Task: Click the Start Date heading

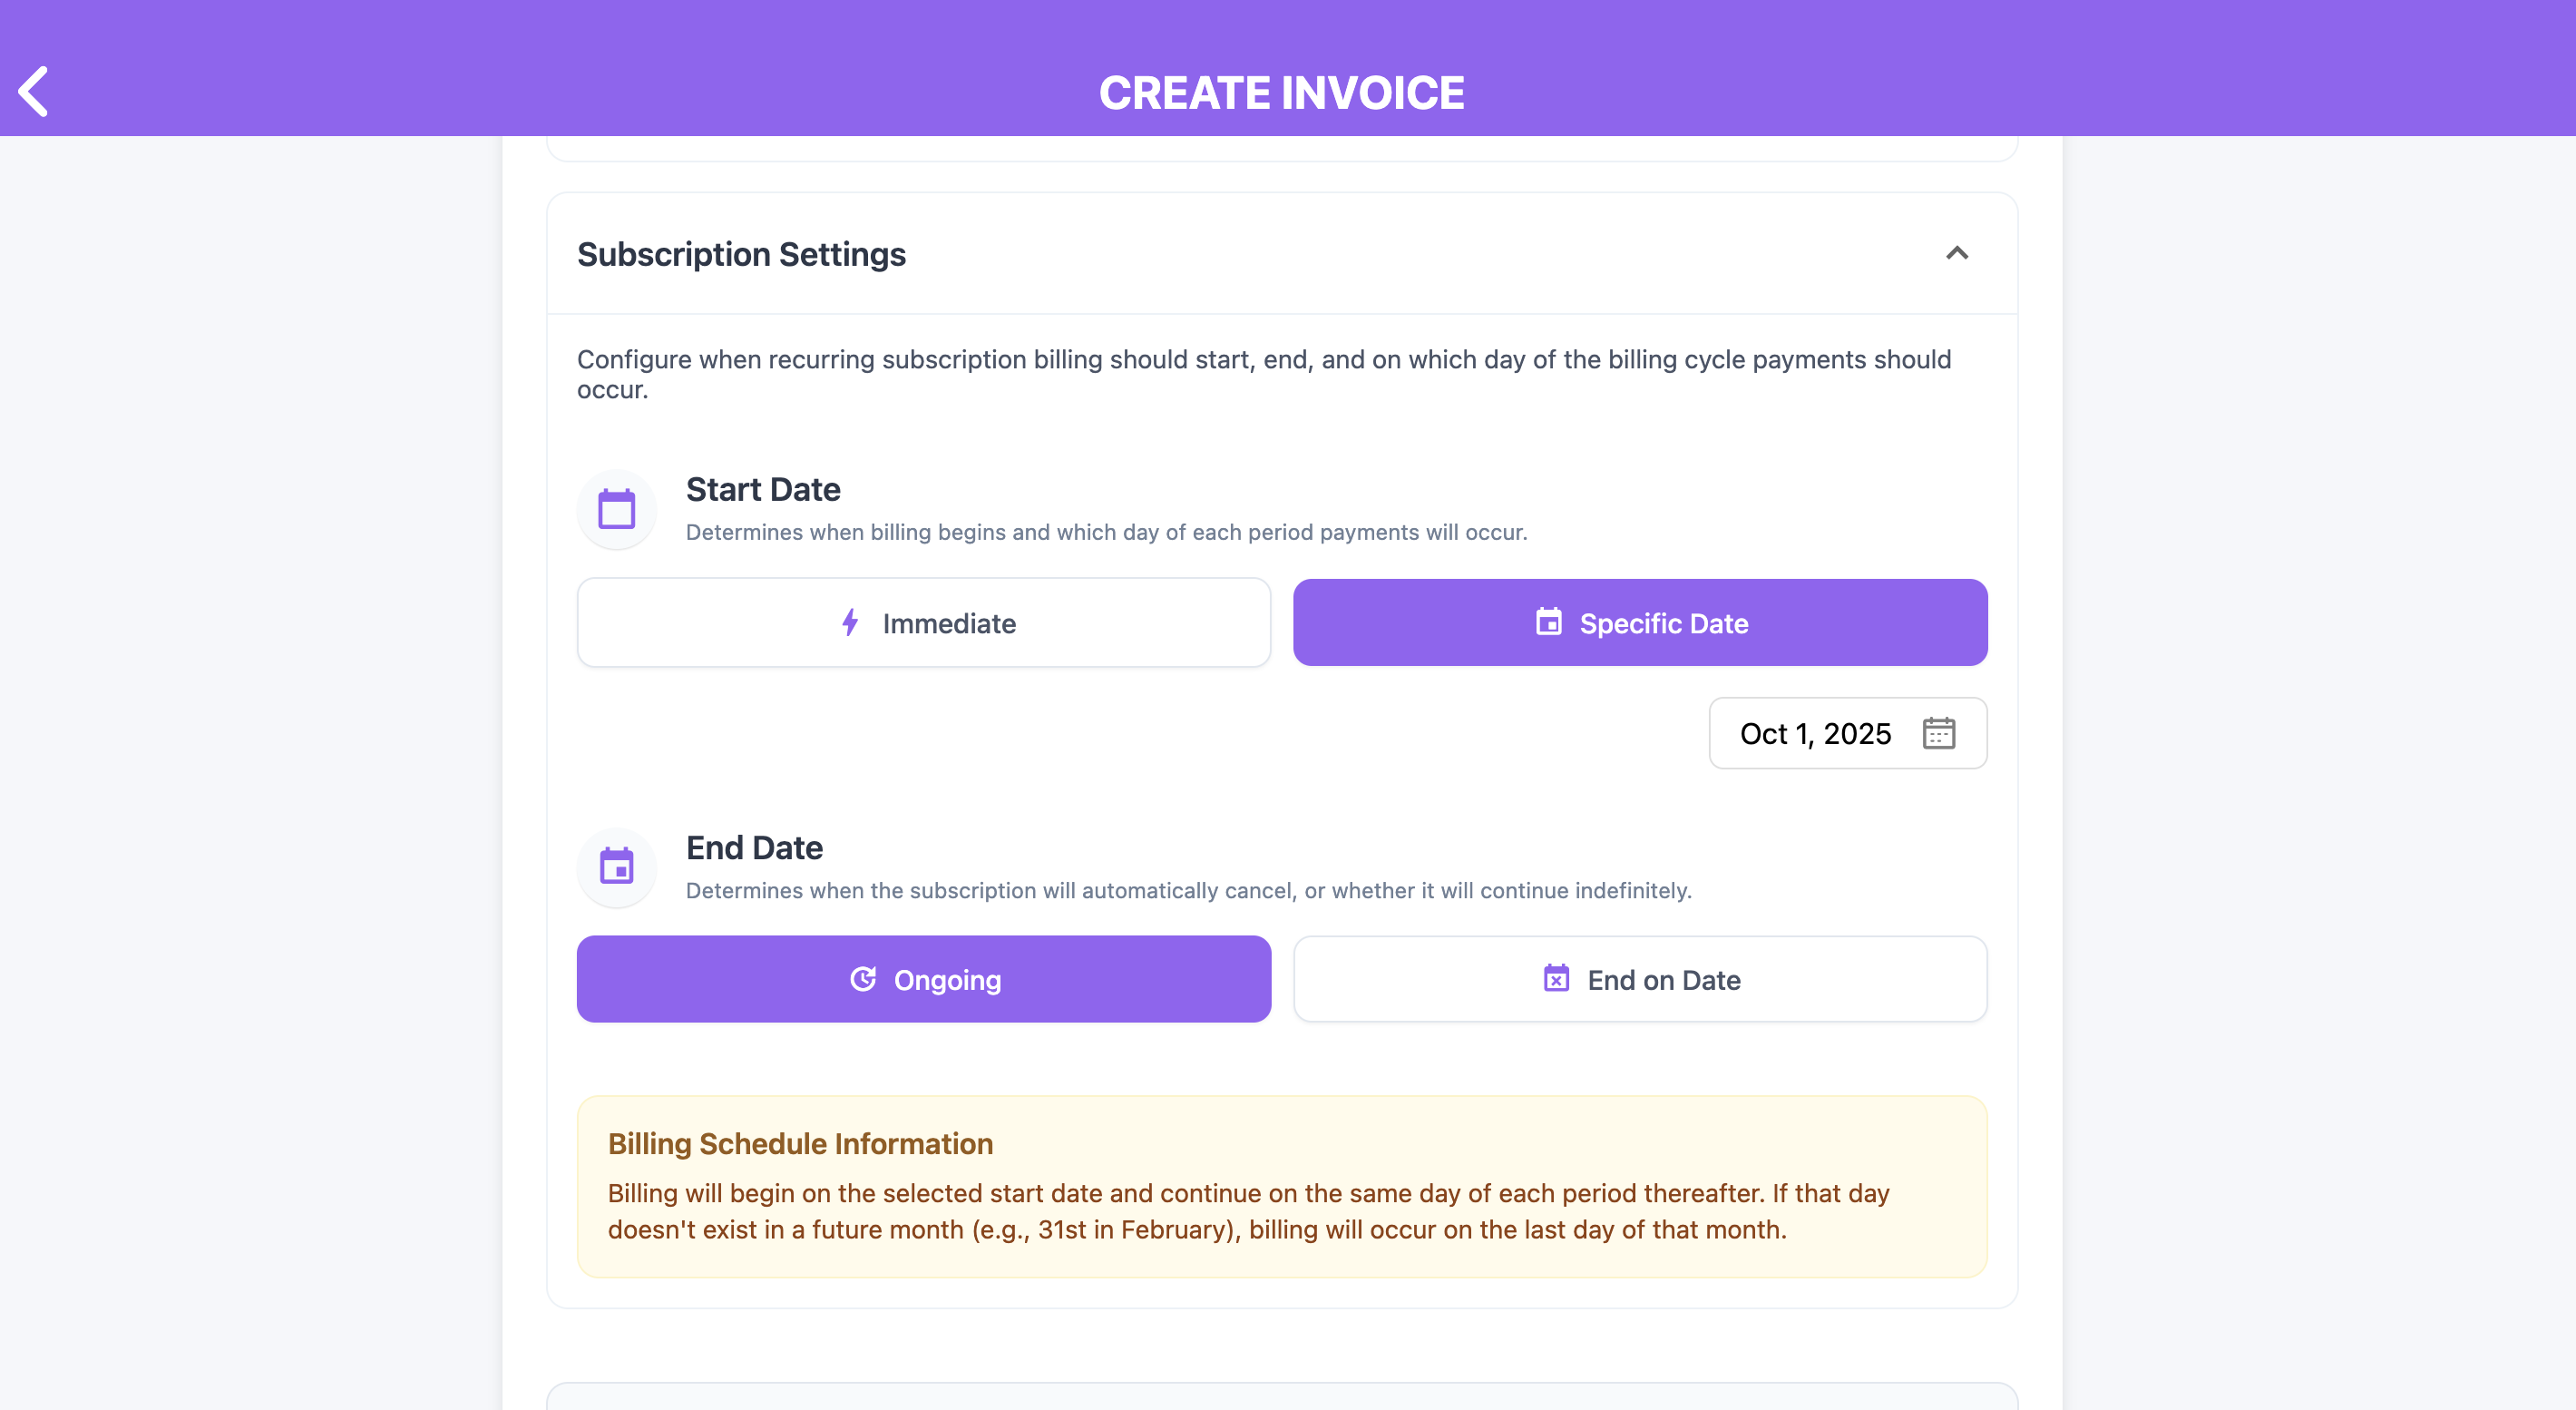Action: [763, 490]
